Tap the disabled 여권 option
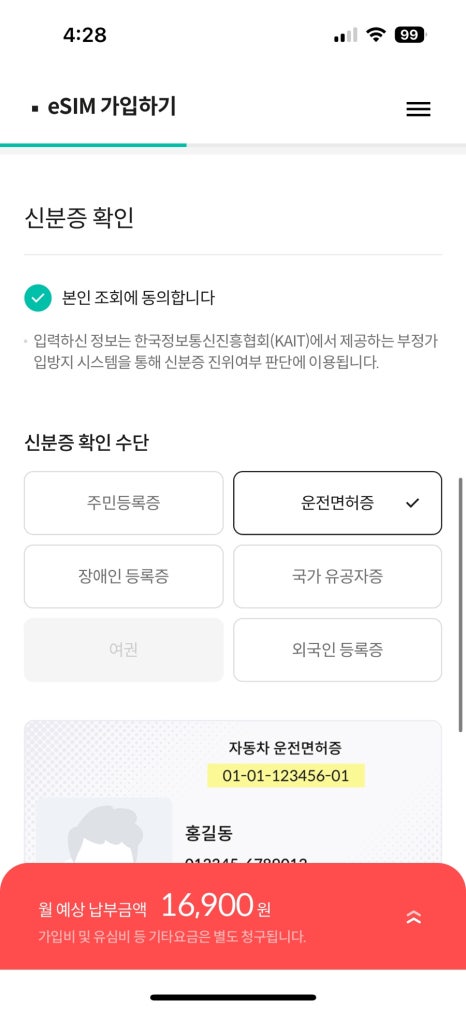Image resolution: width=466 pixels, height=1010 pixels. point(124,650)
